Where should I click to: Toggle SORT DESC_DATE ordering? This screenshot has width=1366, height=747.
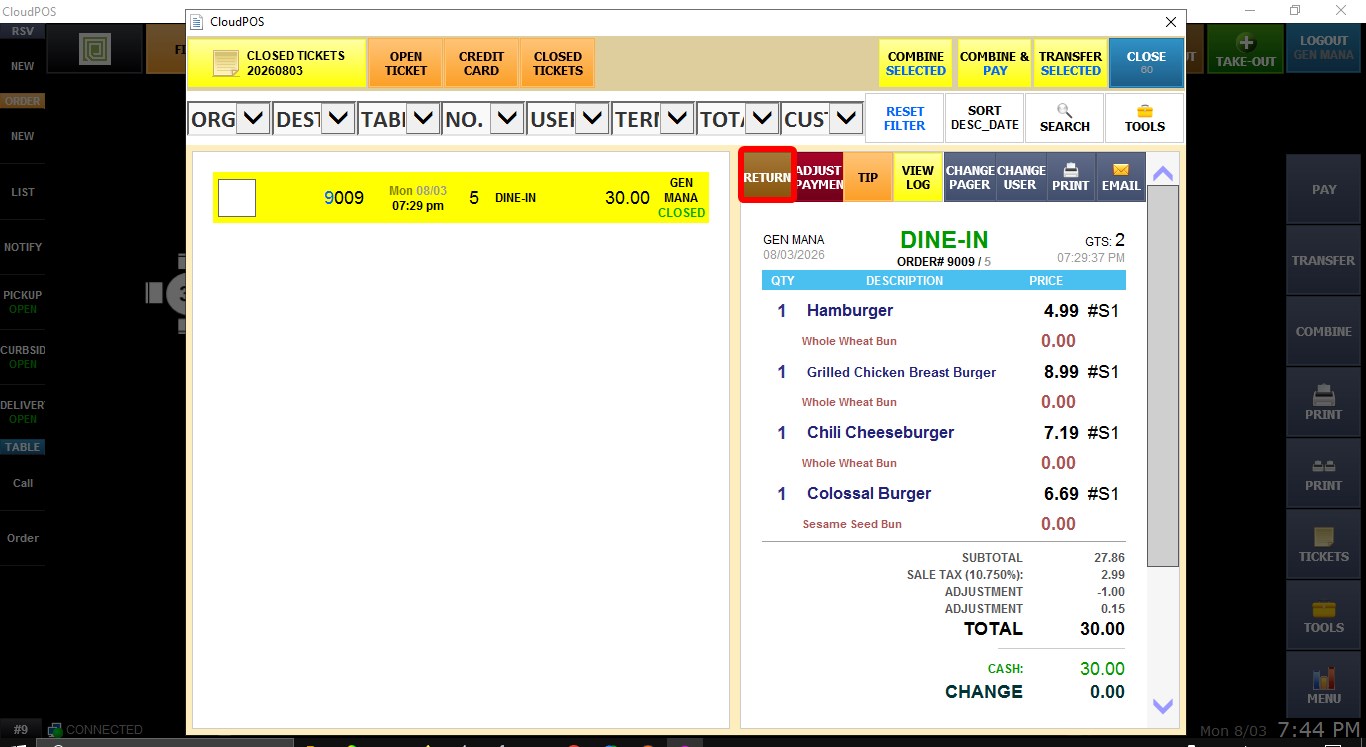click(984, 118)
